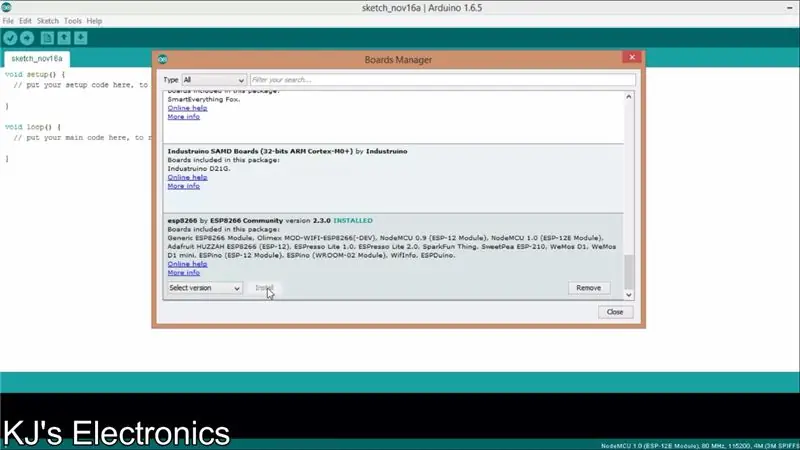
Task: Click the Industruino D21G board name
Action: click(x=198, y=169)
